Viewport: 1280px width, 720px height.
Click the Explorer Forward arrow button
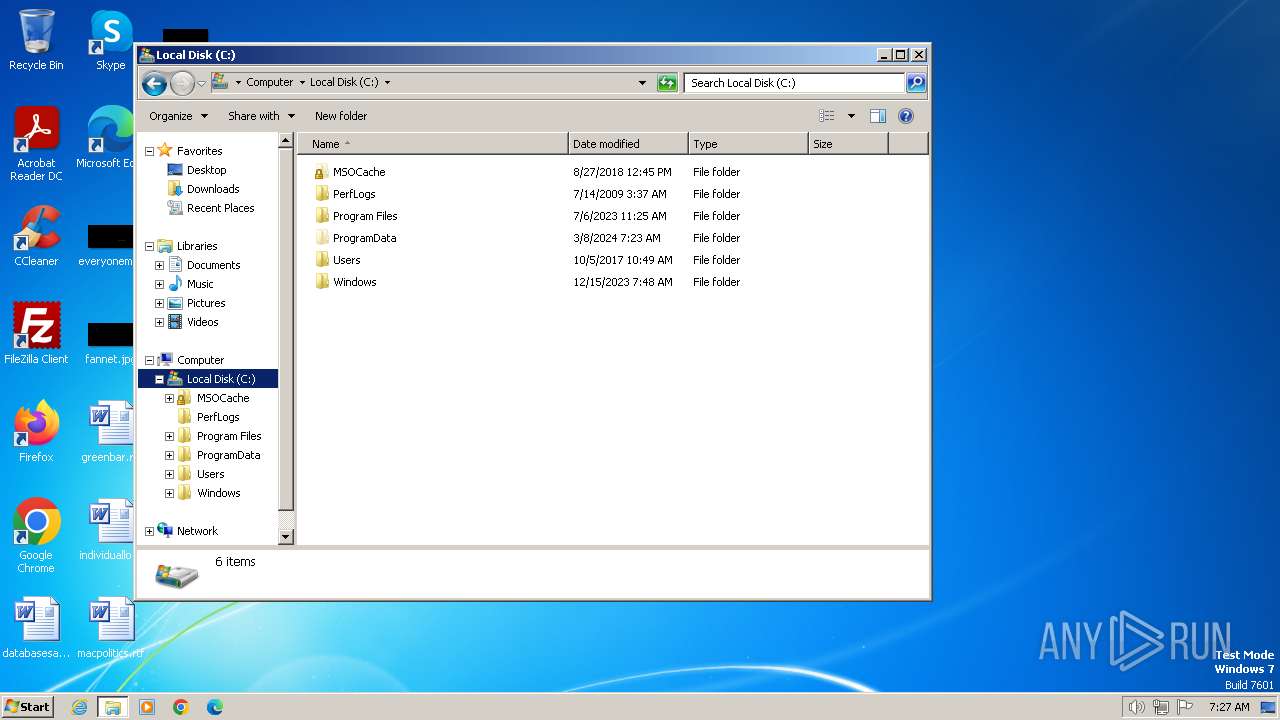point(182,83)
